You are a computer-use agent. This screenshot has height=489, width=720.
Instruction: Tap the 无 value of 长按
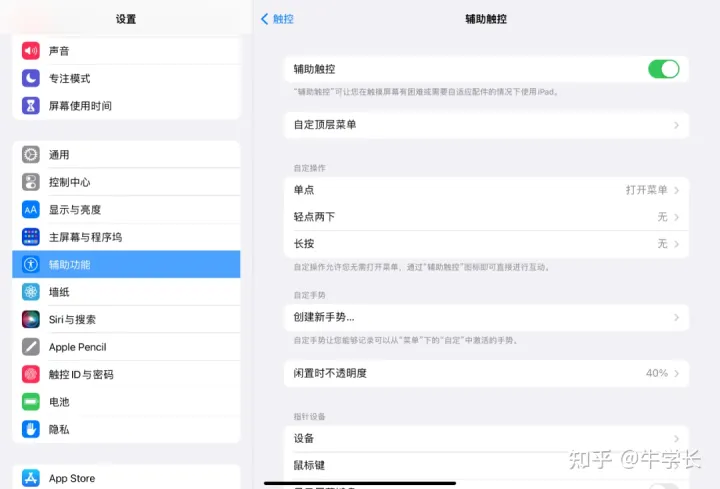coord(662,244)
